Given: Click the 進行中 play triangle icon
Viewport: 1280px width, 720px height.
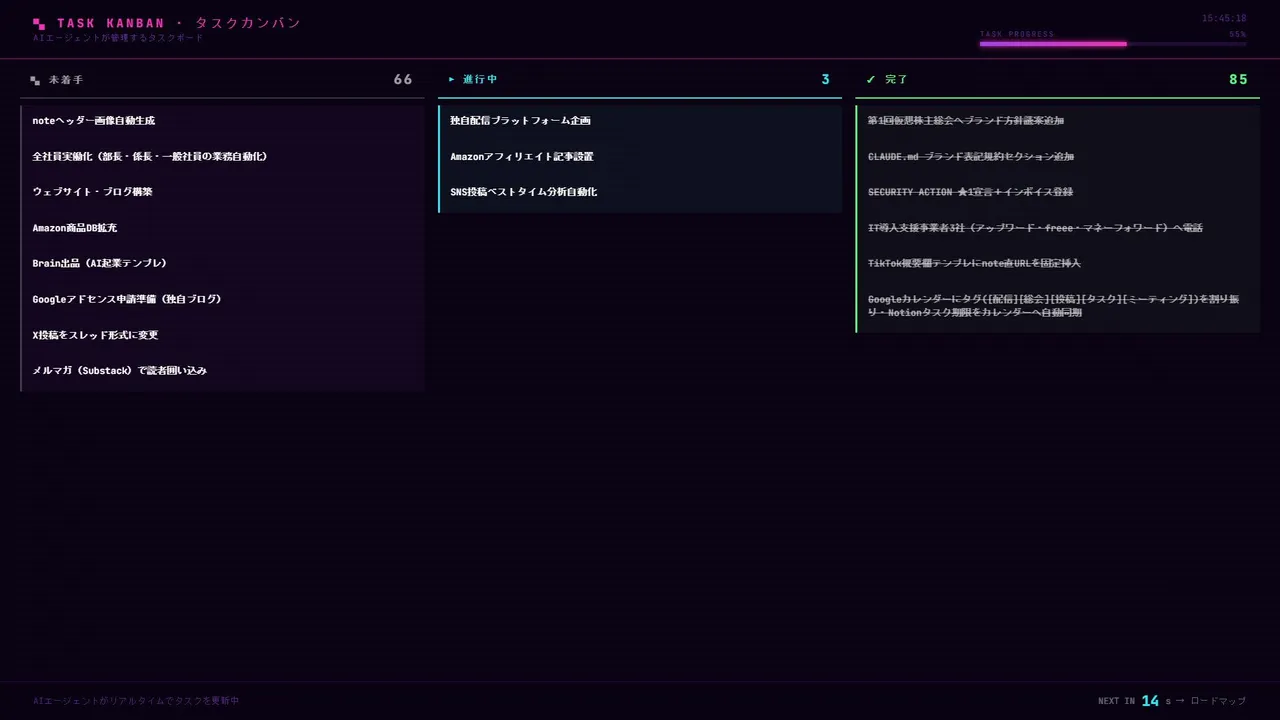Looking at the screenshot, I should coord(452,79).
